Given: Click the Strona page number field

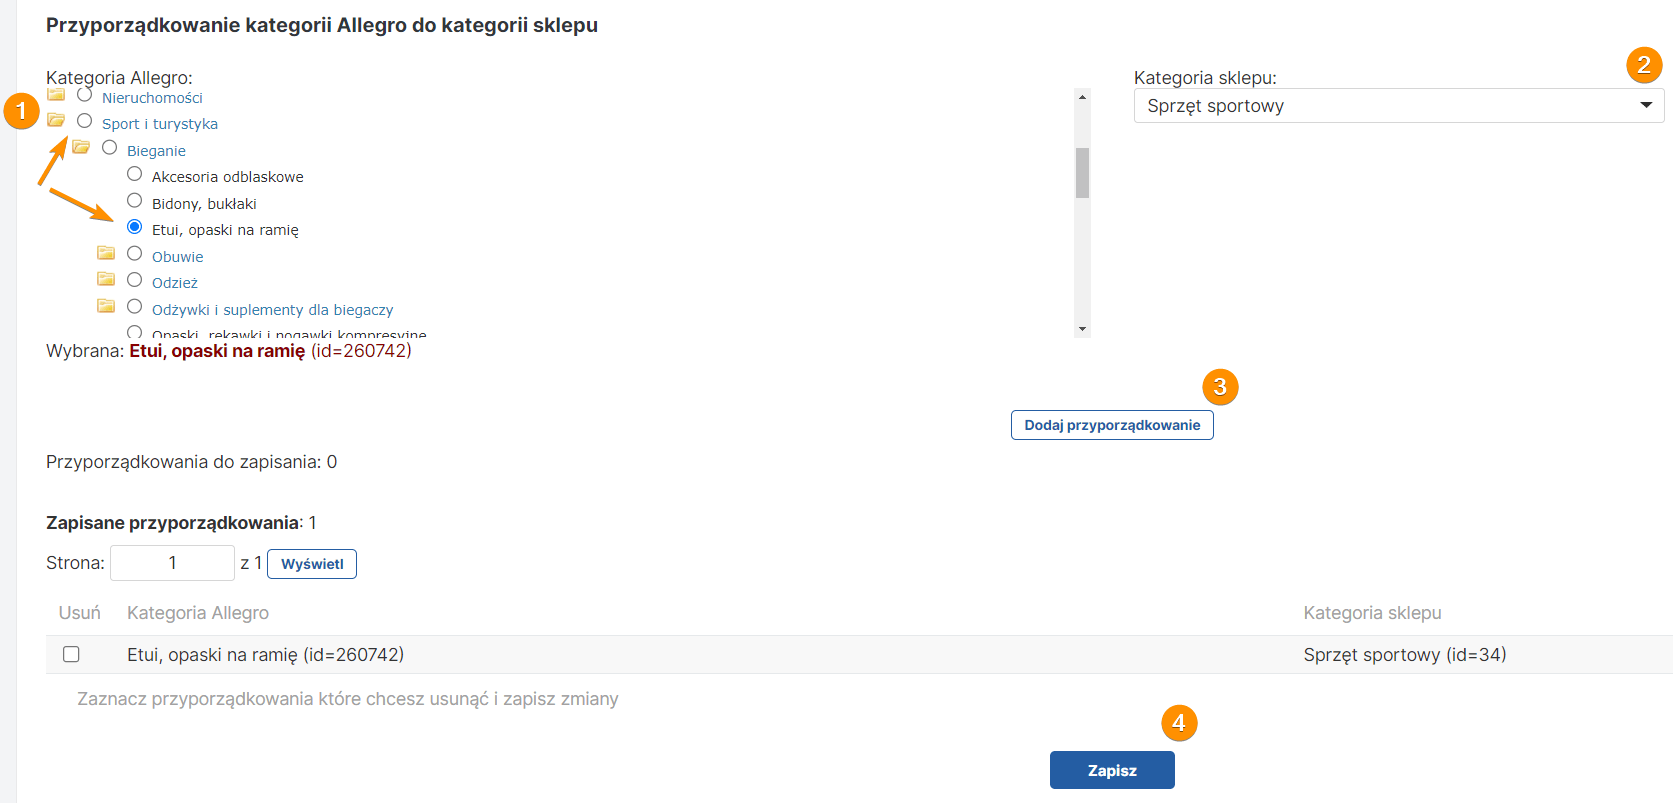Looking at the screenshot, I should 172,563.
